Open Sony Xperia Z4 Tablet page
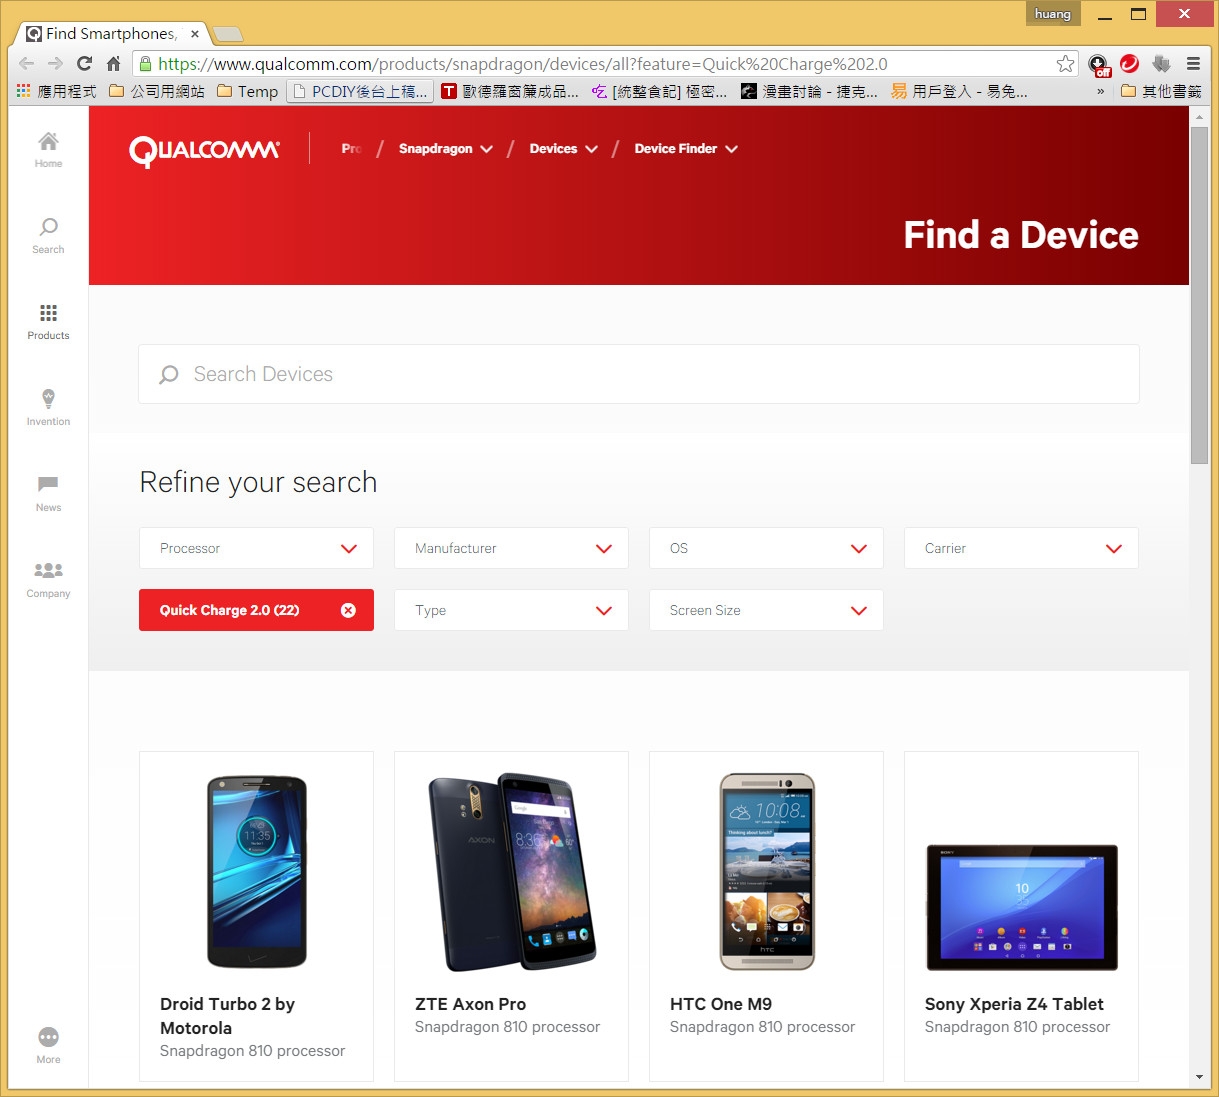The width and height of the screenshot is (1219, 1097). [1014, 1004]
